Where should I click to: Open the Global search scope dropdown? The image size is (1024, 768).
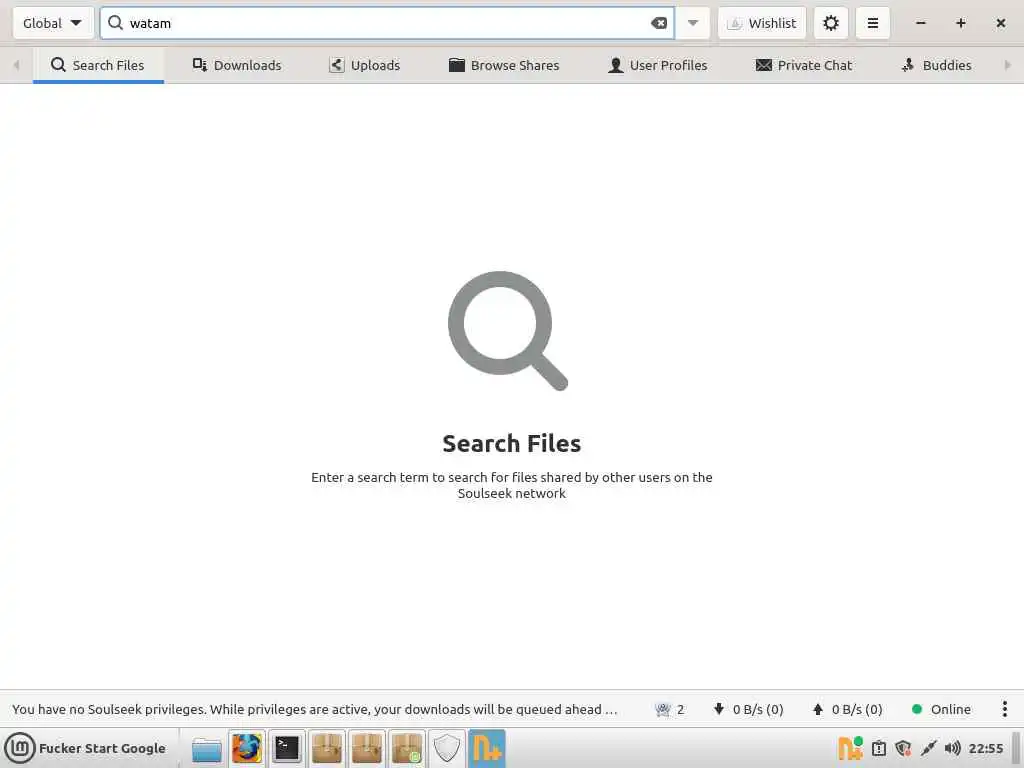point(53,23)
